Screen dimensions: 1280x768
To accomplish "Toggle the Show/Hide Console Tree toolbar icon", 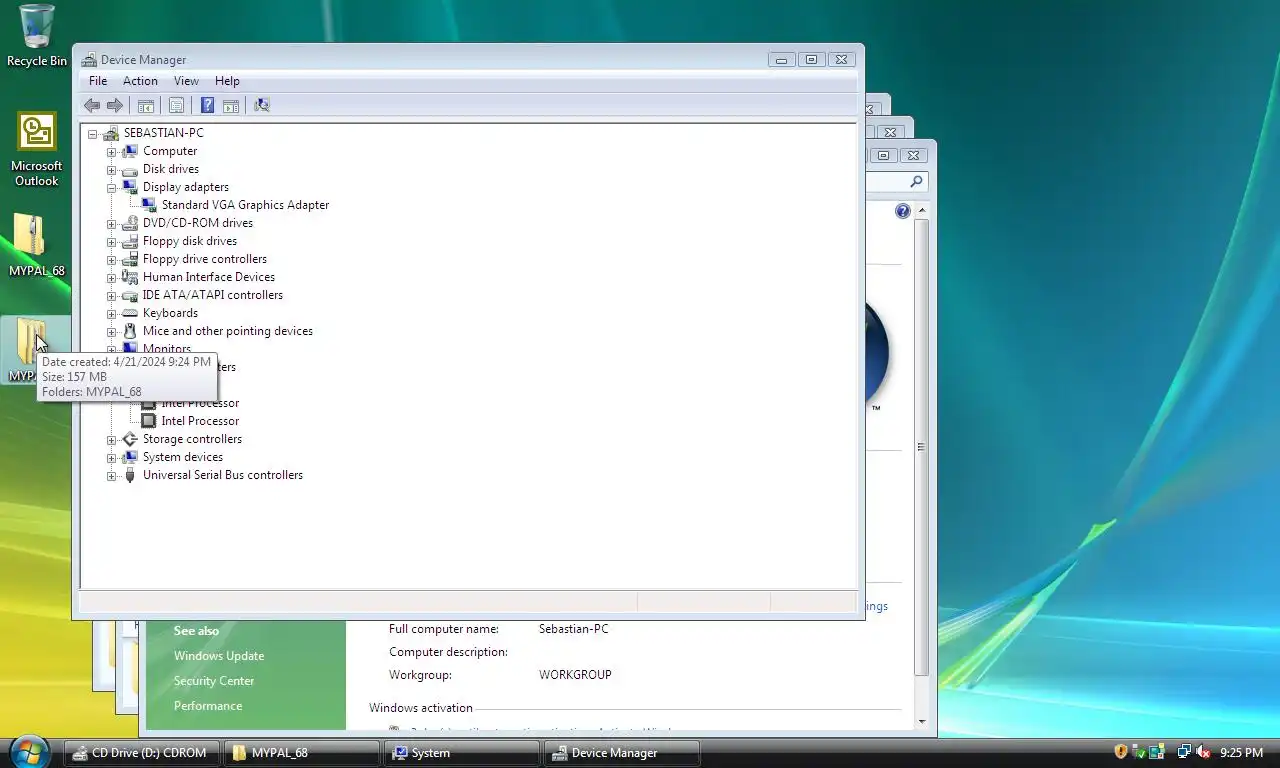I will coord(146,105).
